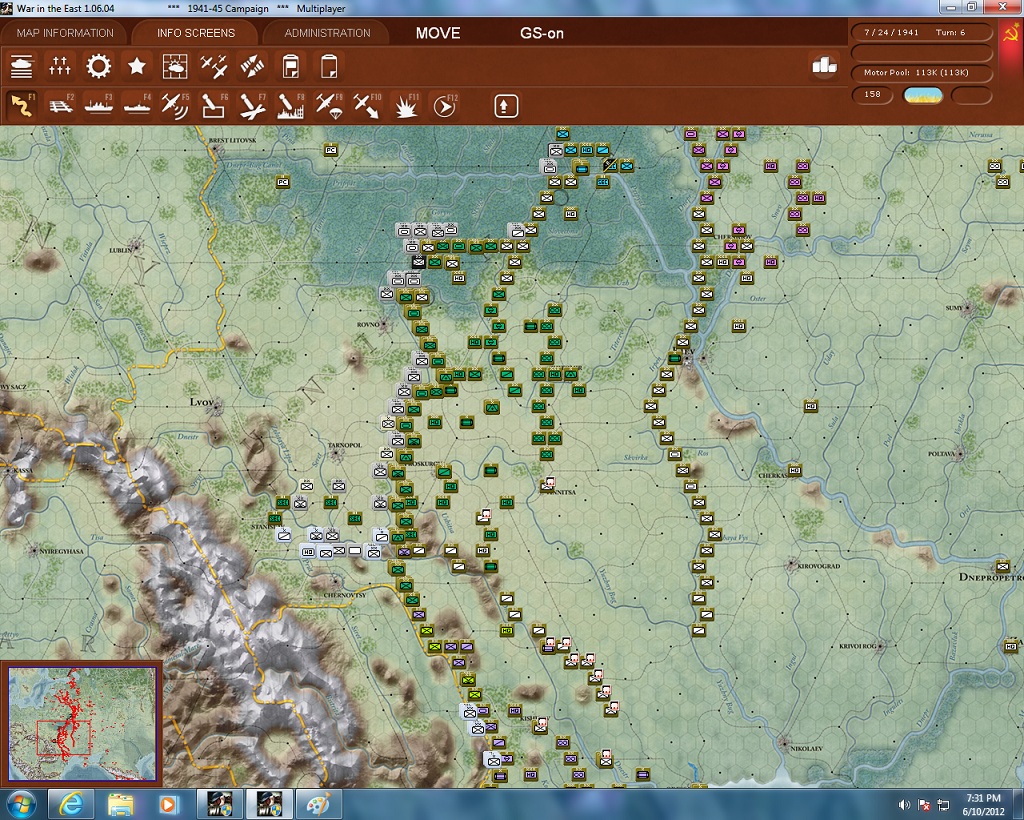Open Windows Media Player in the taskbar
The width and height of the screenshot is (1024, 820).
click(168, 804)
